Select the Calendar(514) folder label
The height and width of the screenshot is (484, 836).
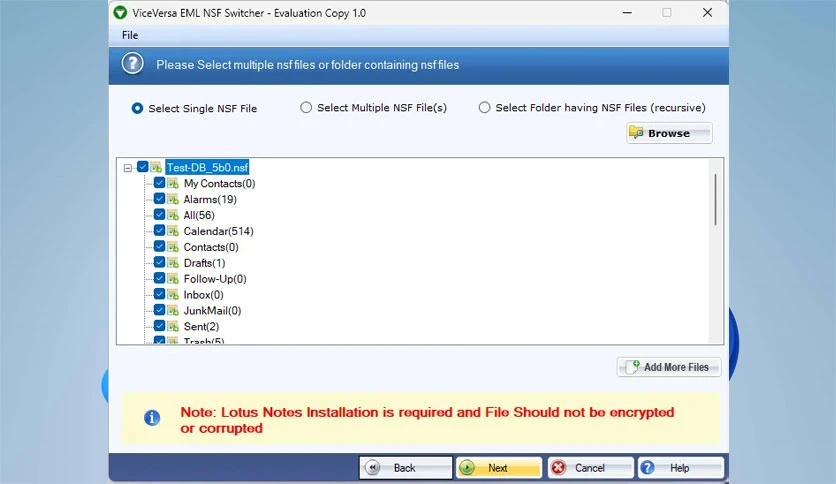219,231
